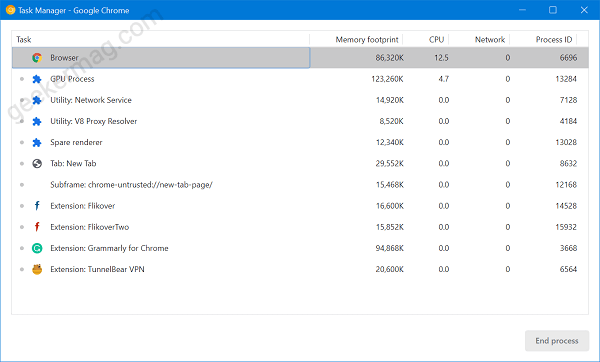Image resolution: width=600 pixels, height=362 pixels.
Task: Click memory value 16,600K
Action: click(x=390, y=206)
